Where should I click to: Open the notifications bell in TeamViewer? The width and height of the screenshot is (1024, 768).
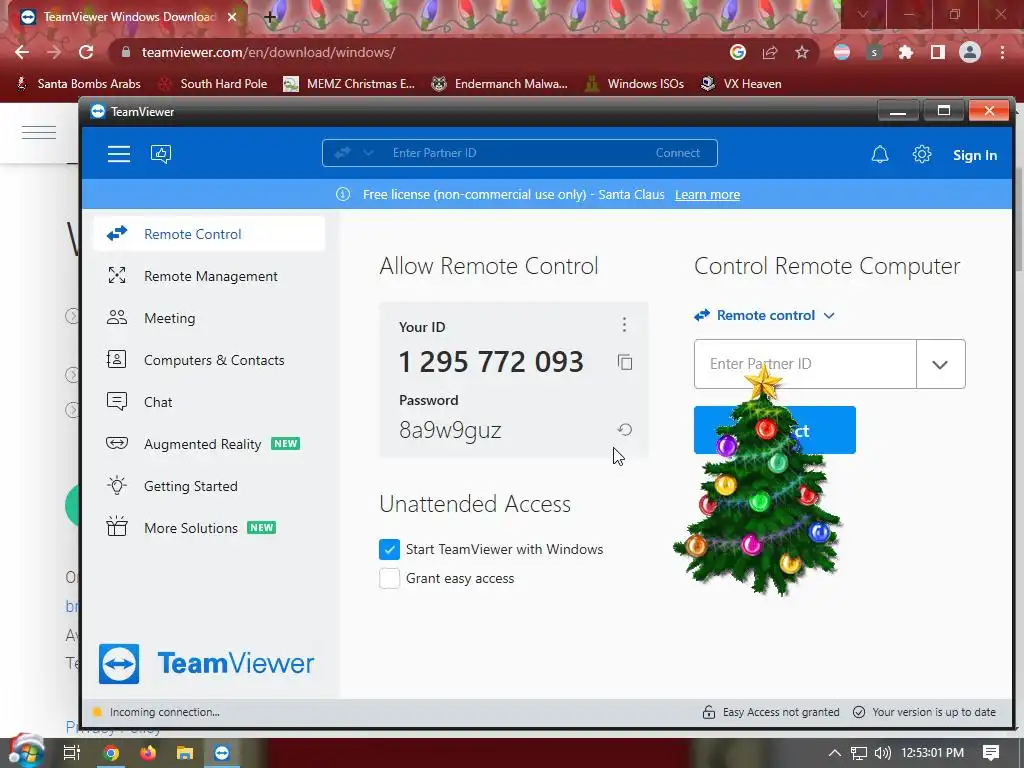[880, 155]
